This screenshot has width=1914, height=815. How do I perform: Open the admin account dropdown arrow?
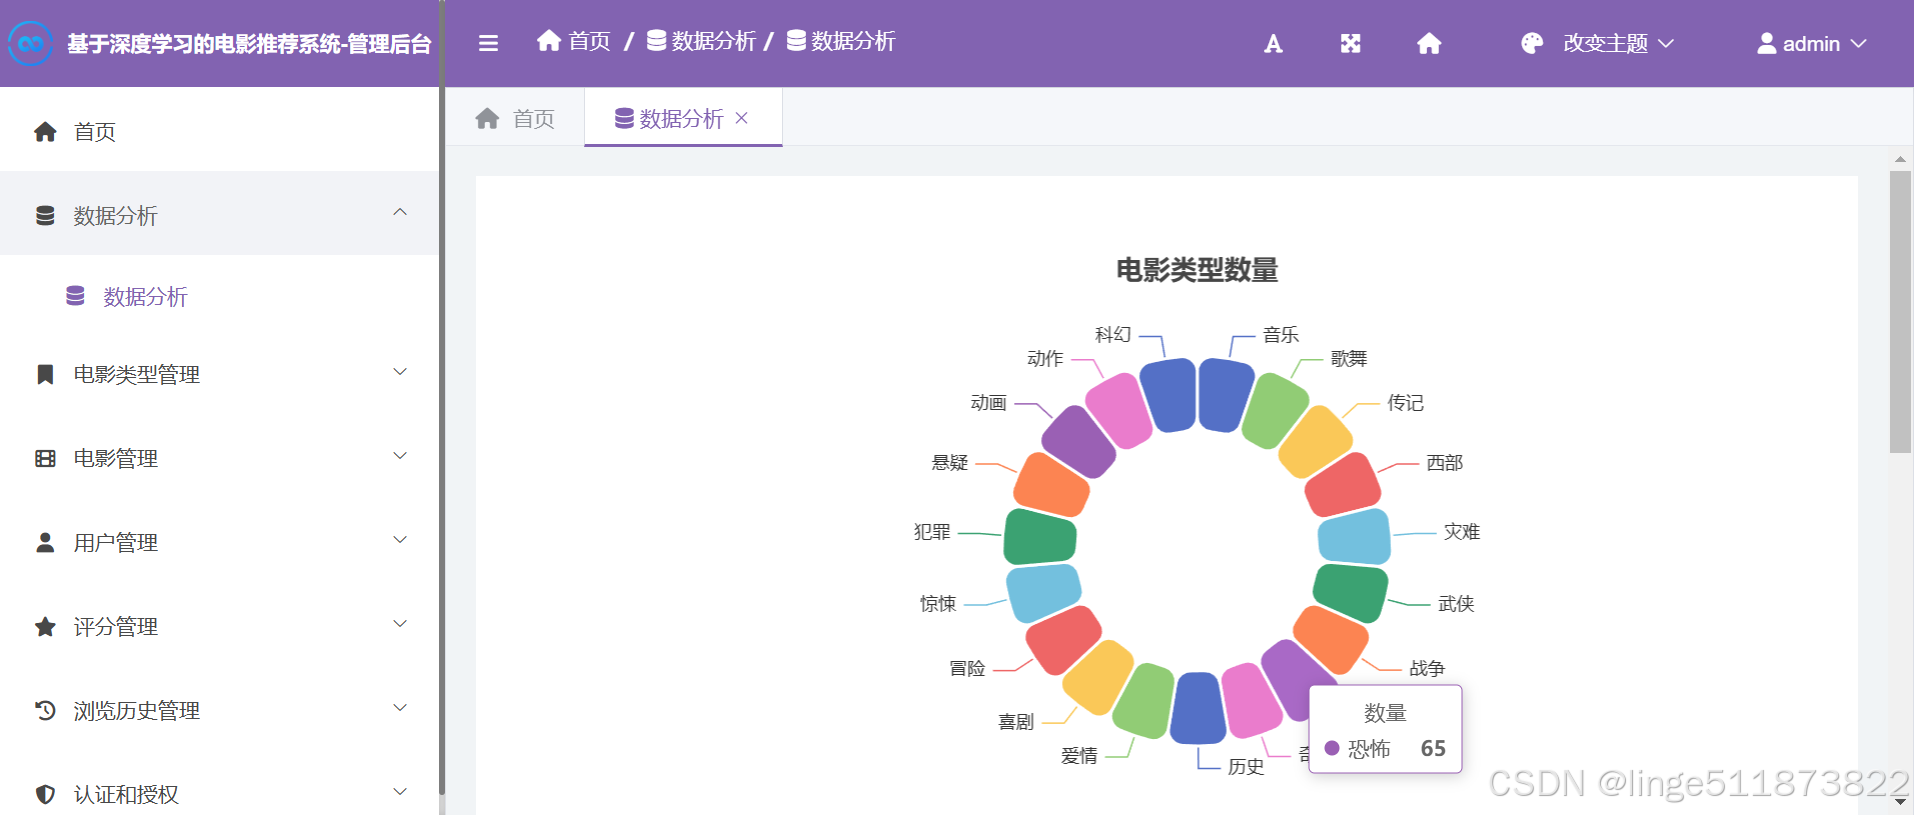pos(1858,43)
